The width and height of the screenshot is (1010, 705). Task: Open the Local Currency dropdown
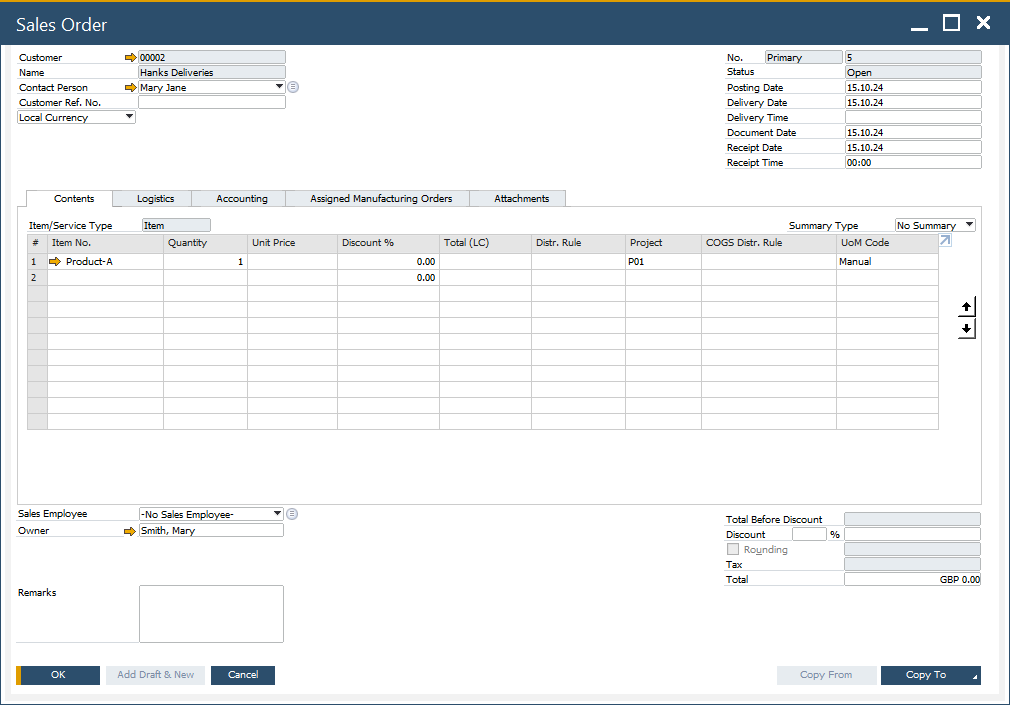pos(129,117)
